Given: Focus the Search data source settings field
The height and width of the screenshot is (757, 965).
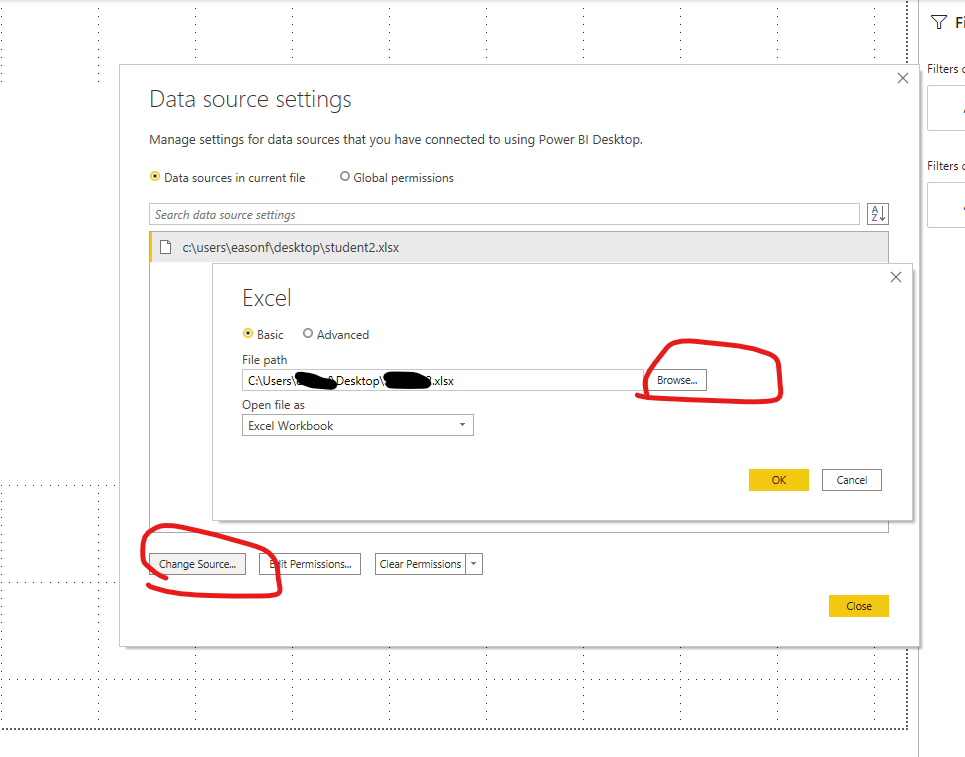Looking at the screenshot, I should 504,214.
